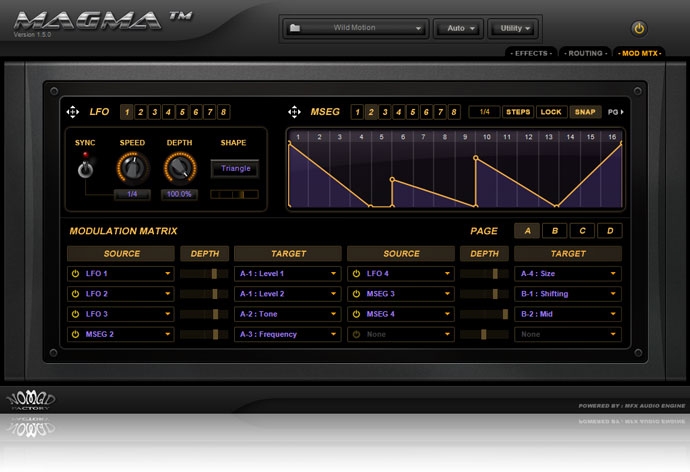690x472 pixels.
Task: Select modulation matrix page A
Action: point(527,231)
